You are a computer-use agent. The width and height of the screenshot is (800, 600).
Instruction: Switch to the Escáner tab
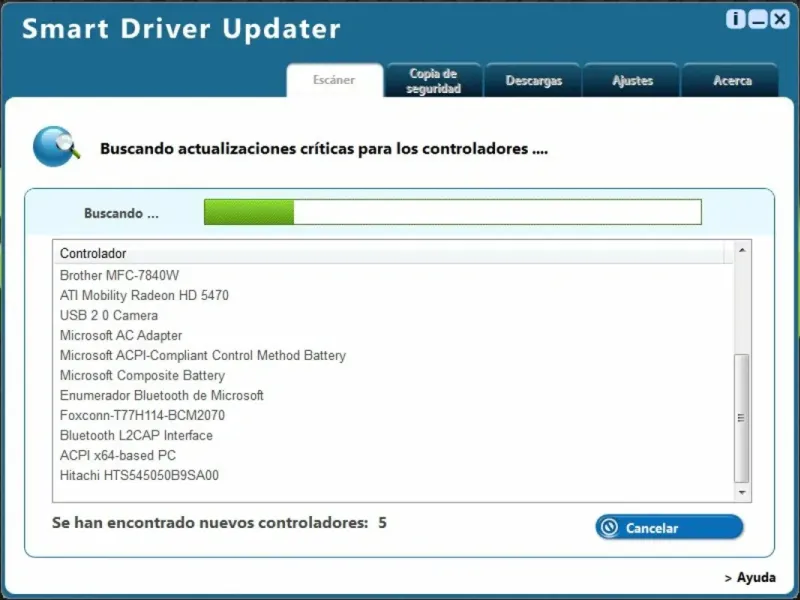pos(334,80)
